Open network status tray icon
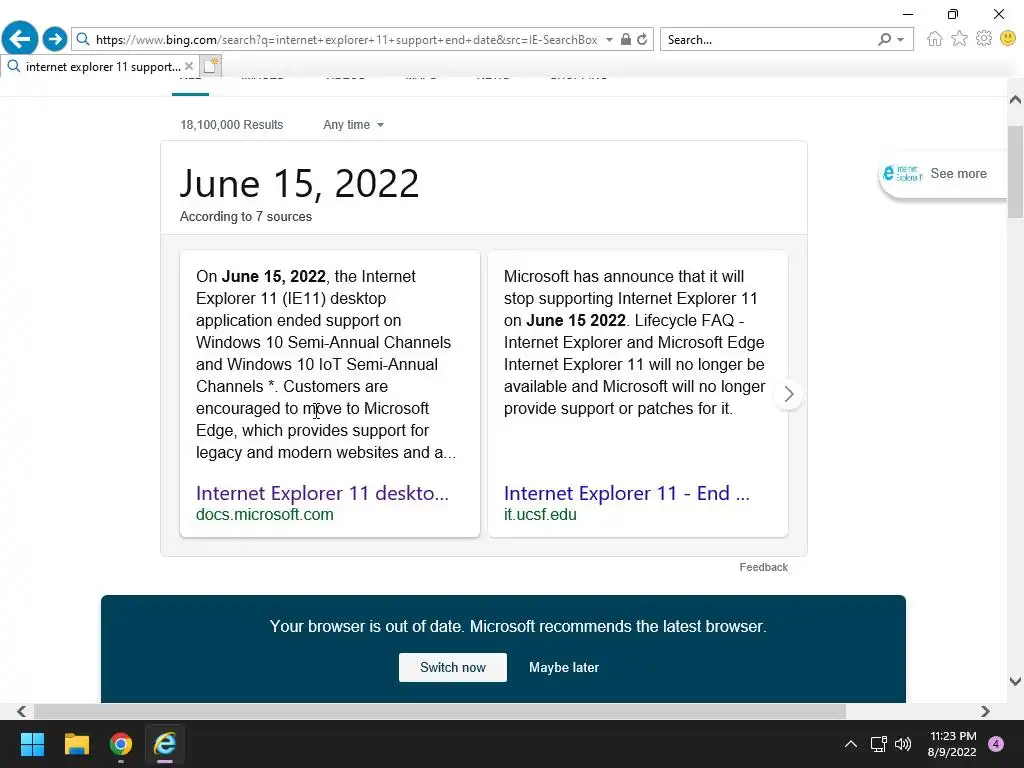 pyautogui.click(x=878, y=744)
